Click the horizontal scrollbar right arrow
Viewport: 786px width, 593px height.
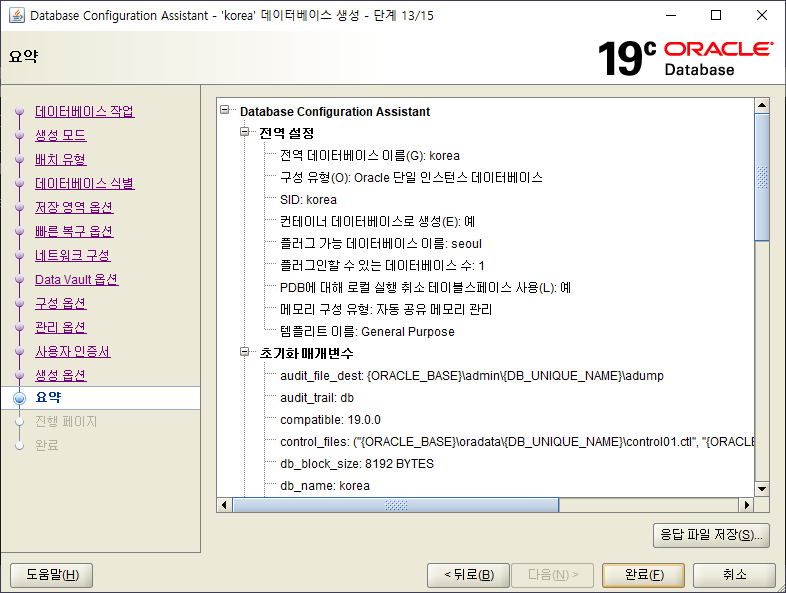(747, 505)
